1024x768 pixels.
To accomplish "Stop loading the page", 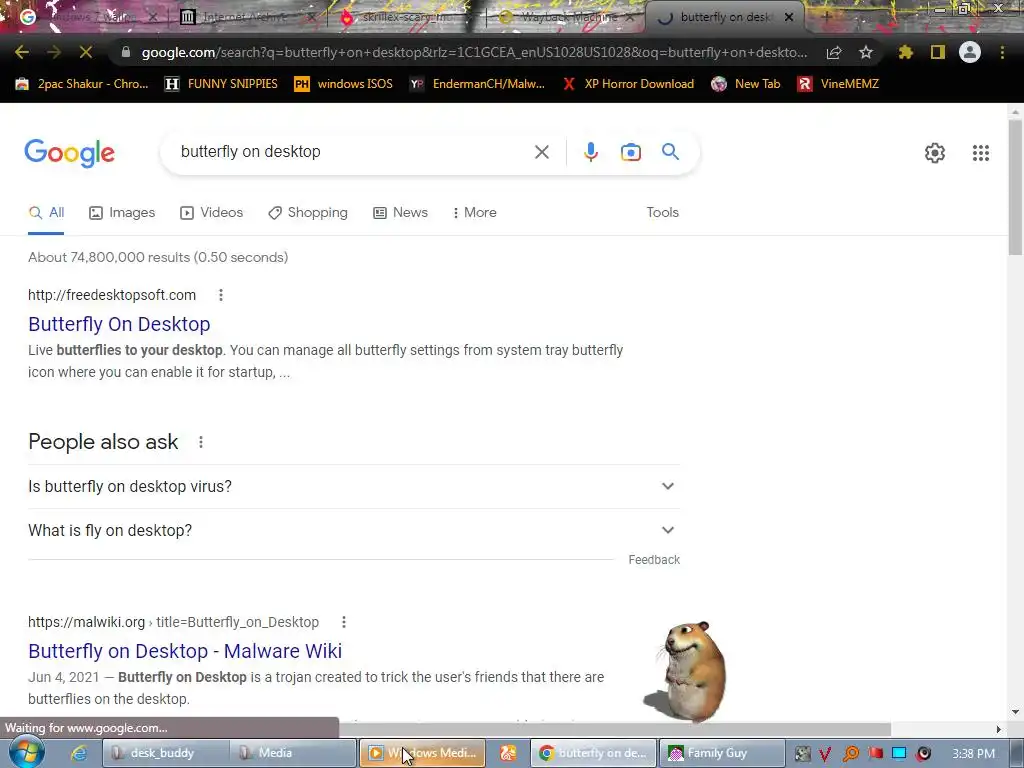I will click(86, 52).
